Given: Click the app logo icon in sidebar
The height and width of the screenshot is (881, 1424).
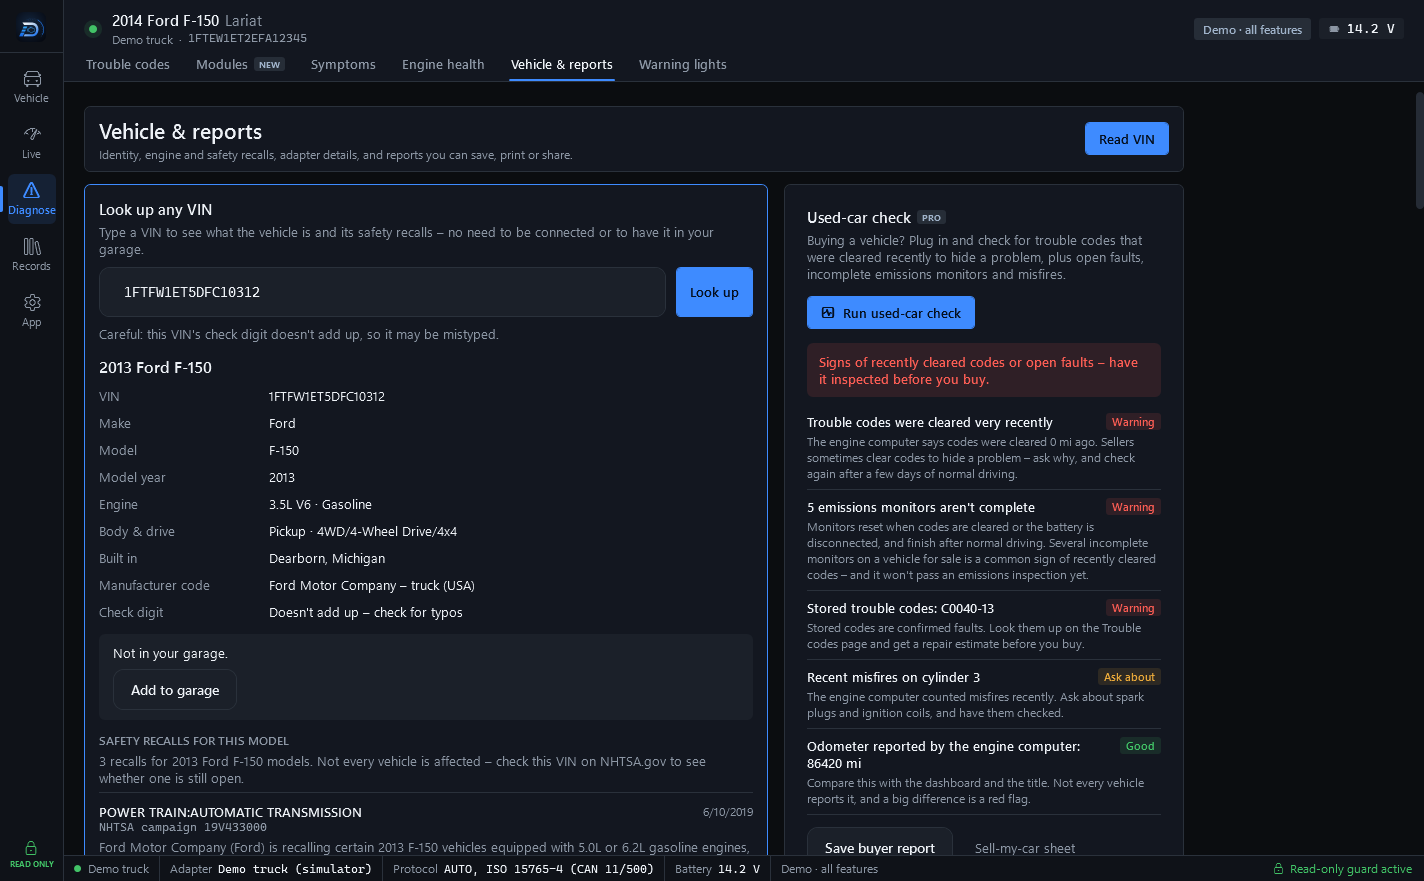Looking at the screenshot, I should 31,29.
